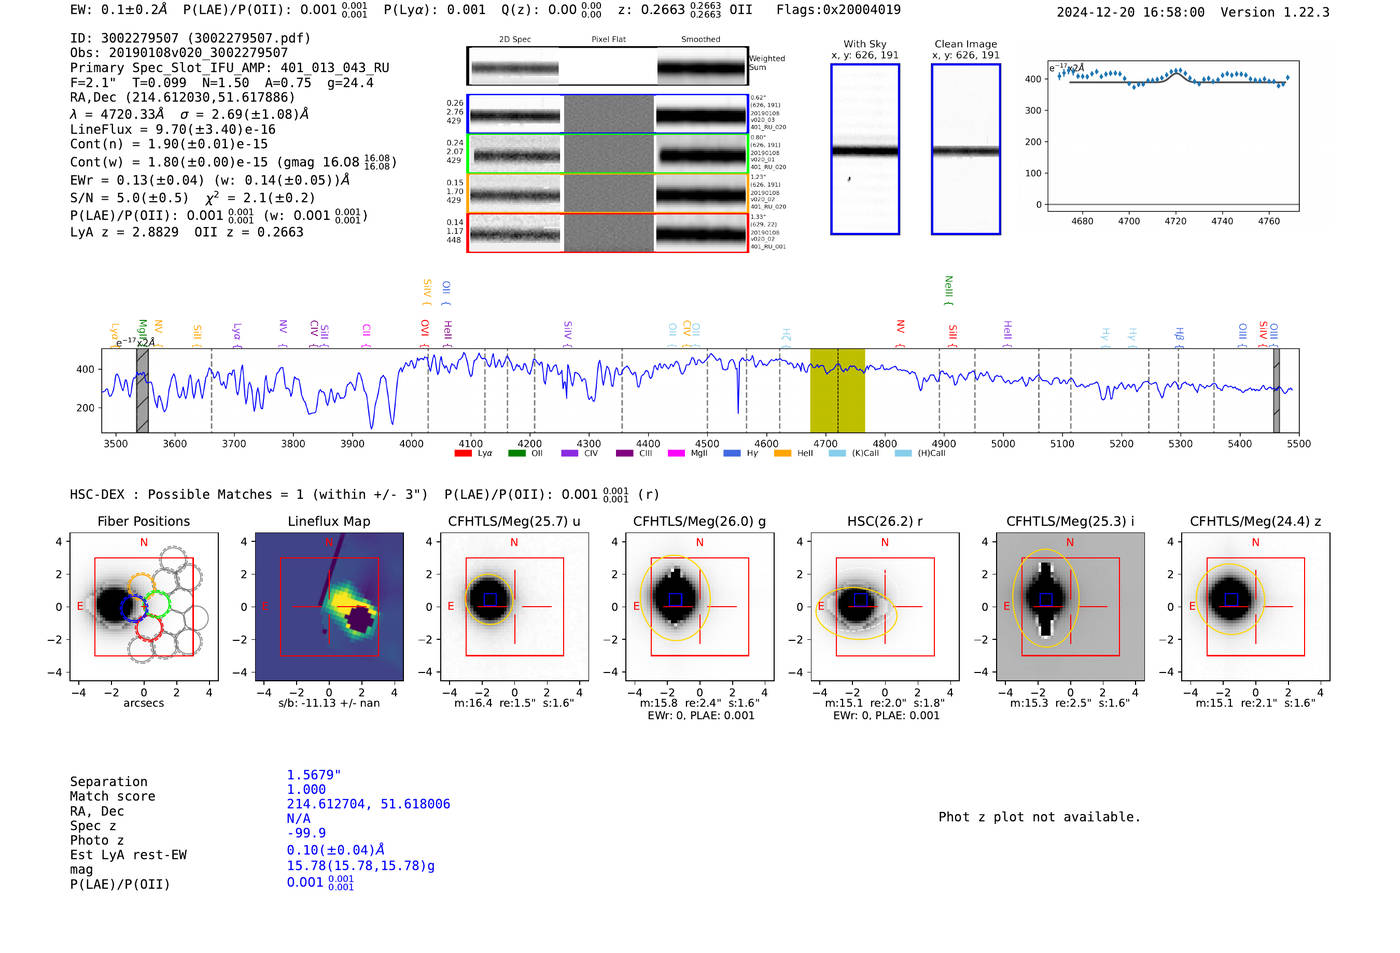Viewport: 1400px width, 953px height.
Task: Click the Clean Image panel
Action: tap(966, 149)
